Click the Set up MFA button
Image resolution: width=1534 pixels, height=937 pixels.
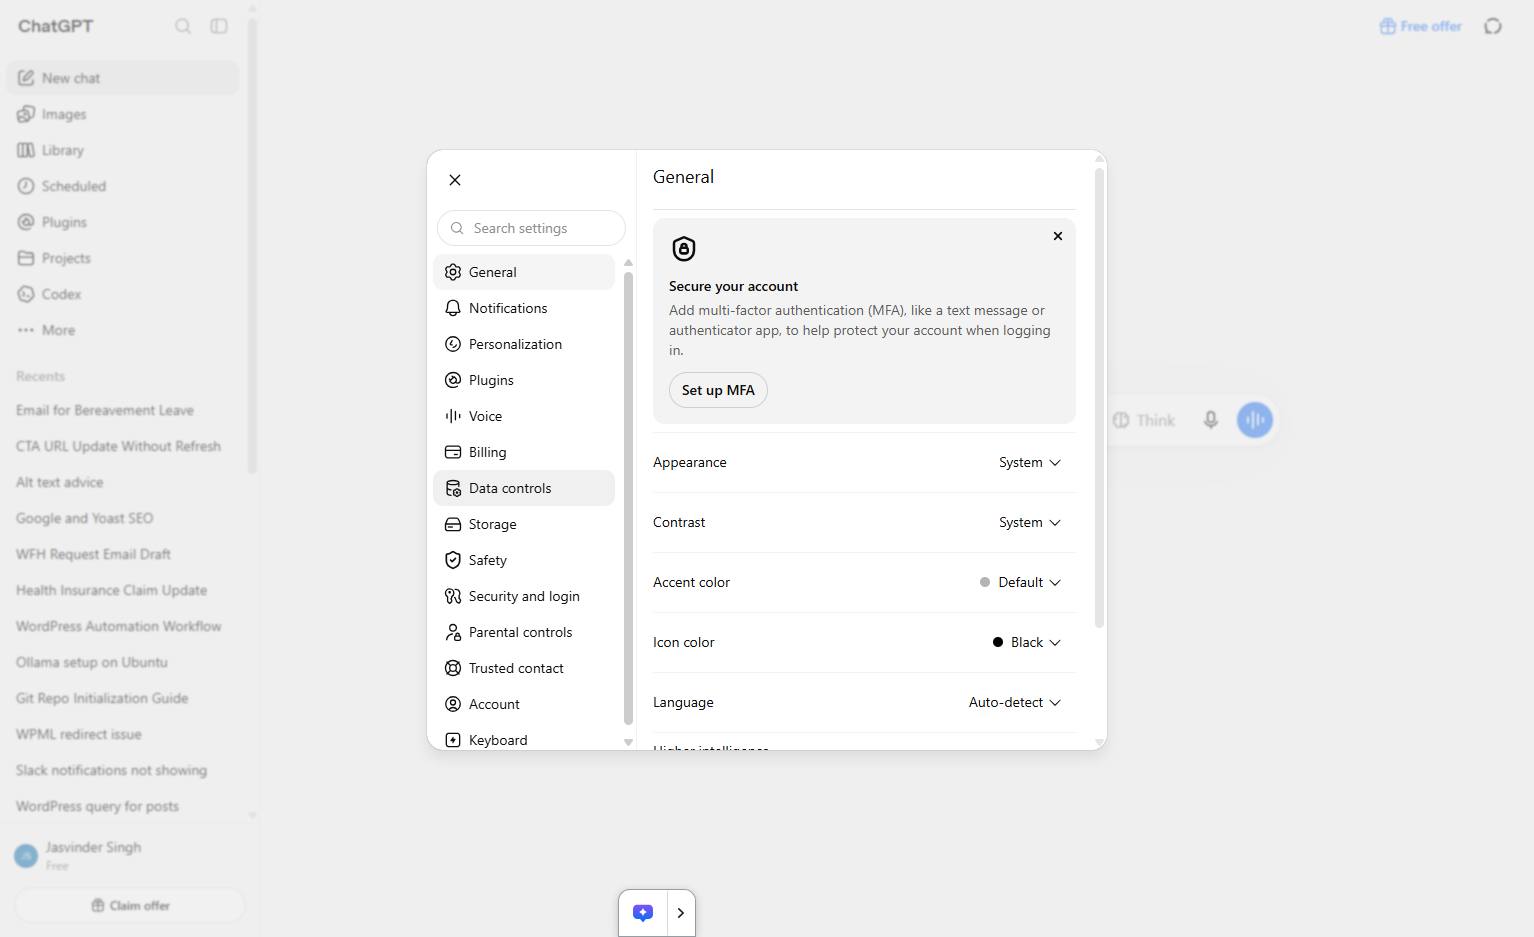(x=718, y=390)
